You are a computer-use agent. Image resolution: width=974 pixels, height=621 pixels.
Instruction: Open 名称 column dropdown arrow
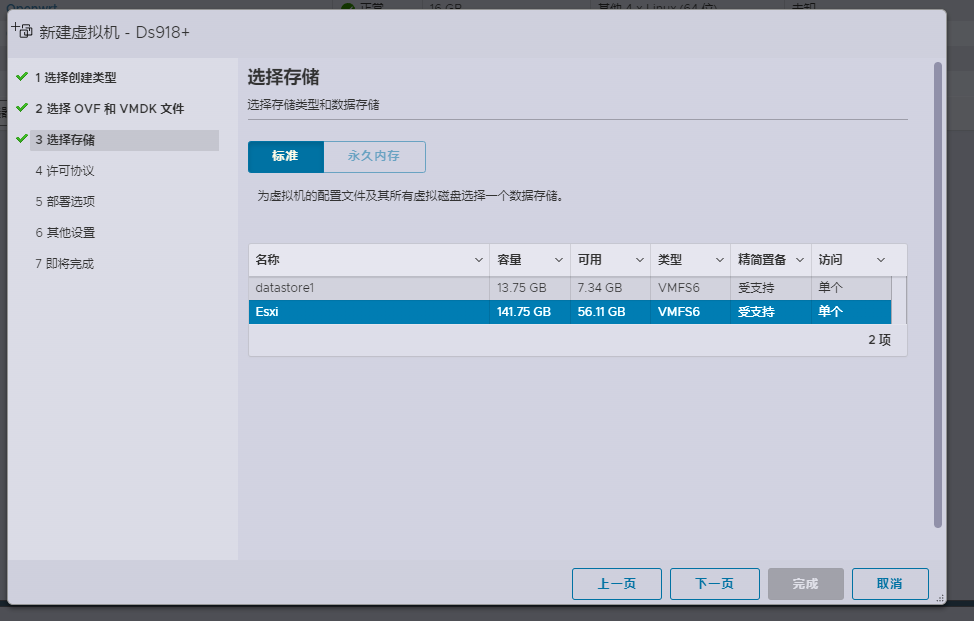point(477,260)
